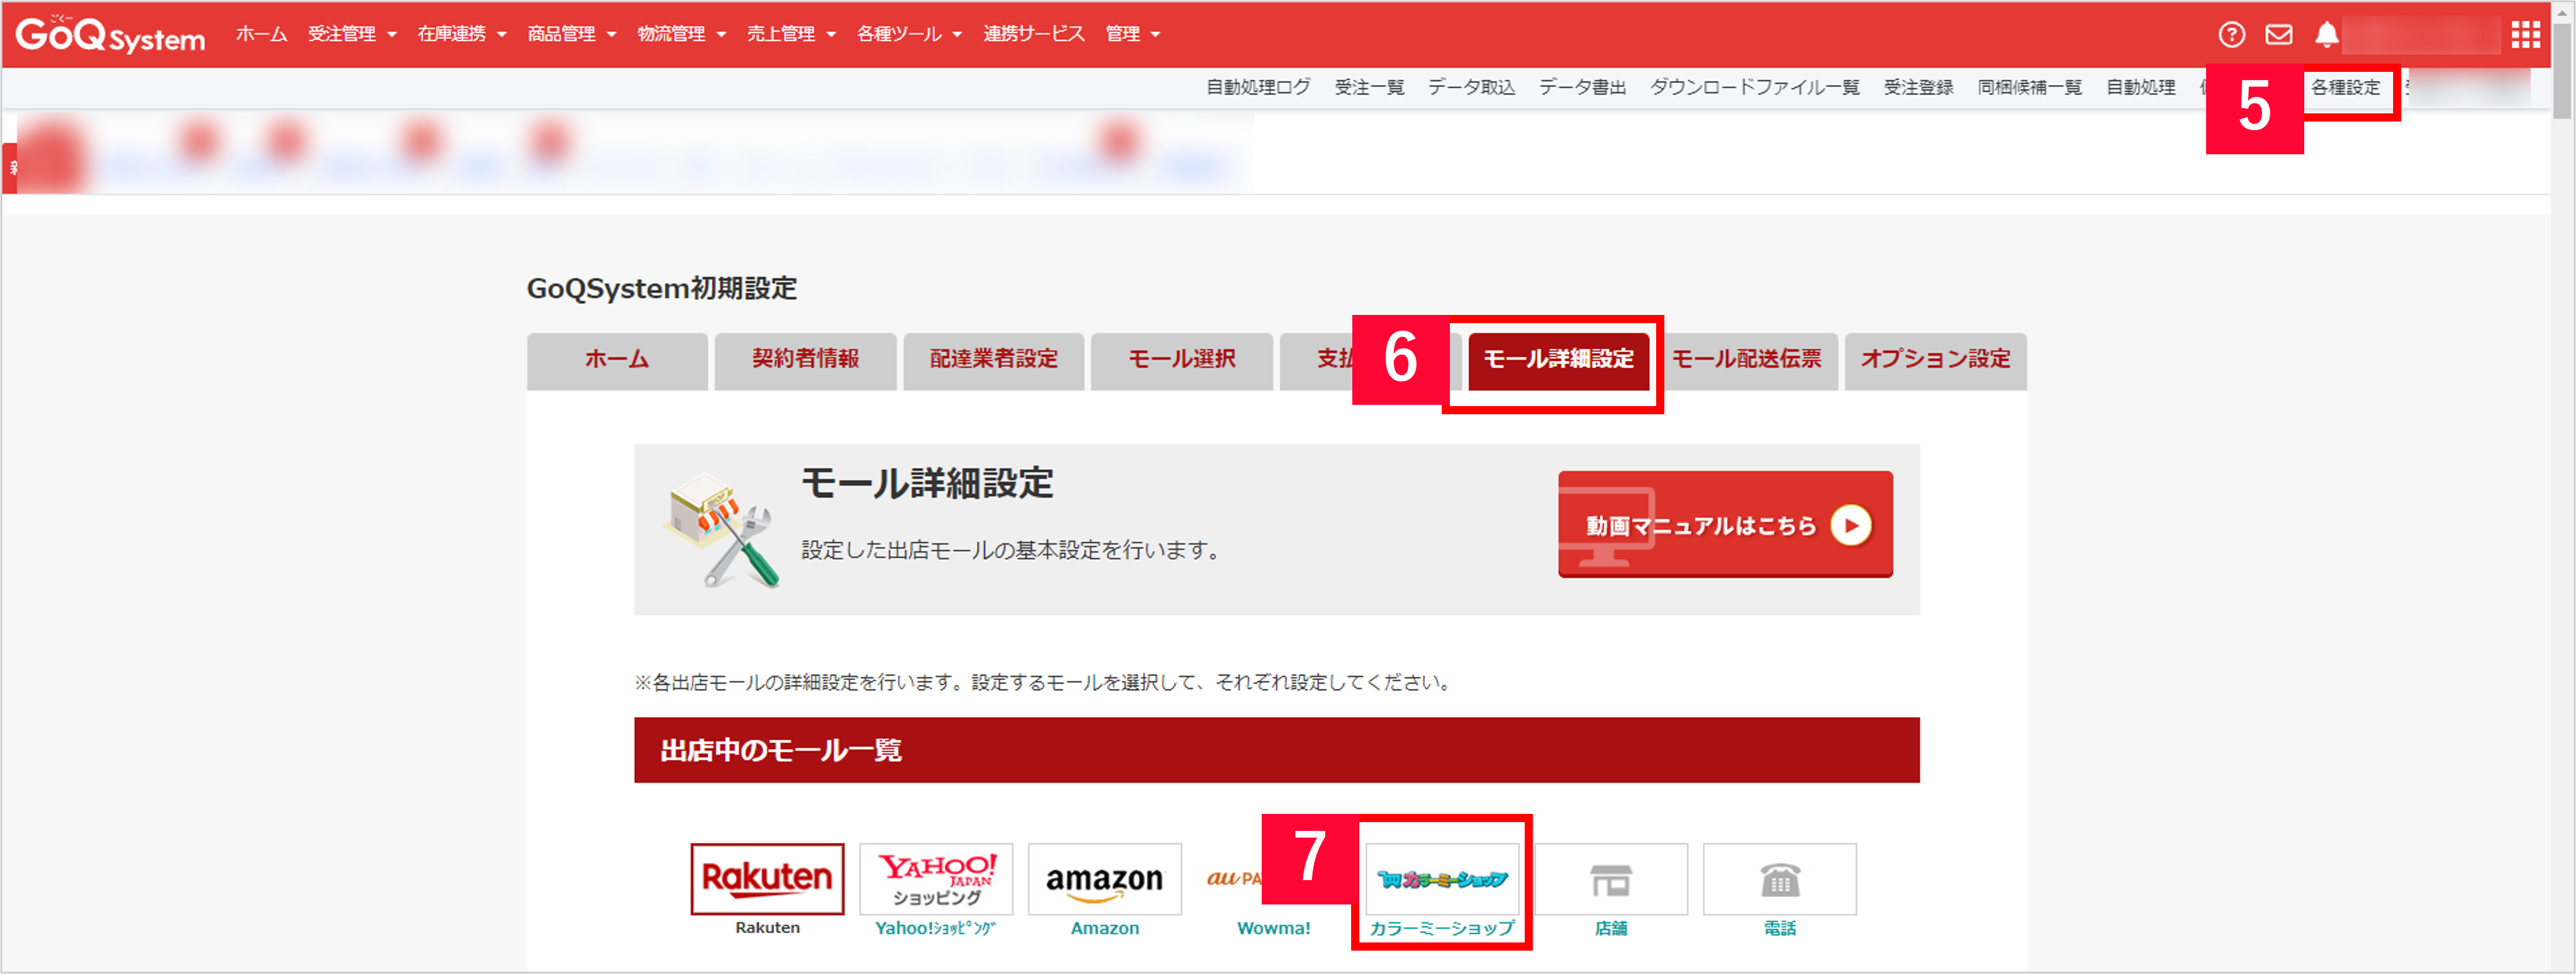Open the mail envelope icon
2576x974 pixels.
[x=2278, y=34]
